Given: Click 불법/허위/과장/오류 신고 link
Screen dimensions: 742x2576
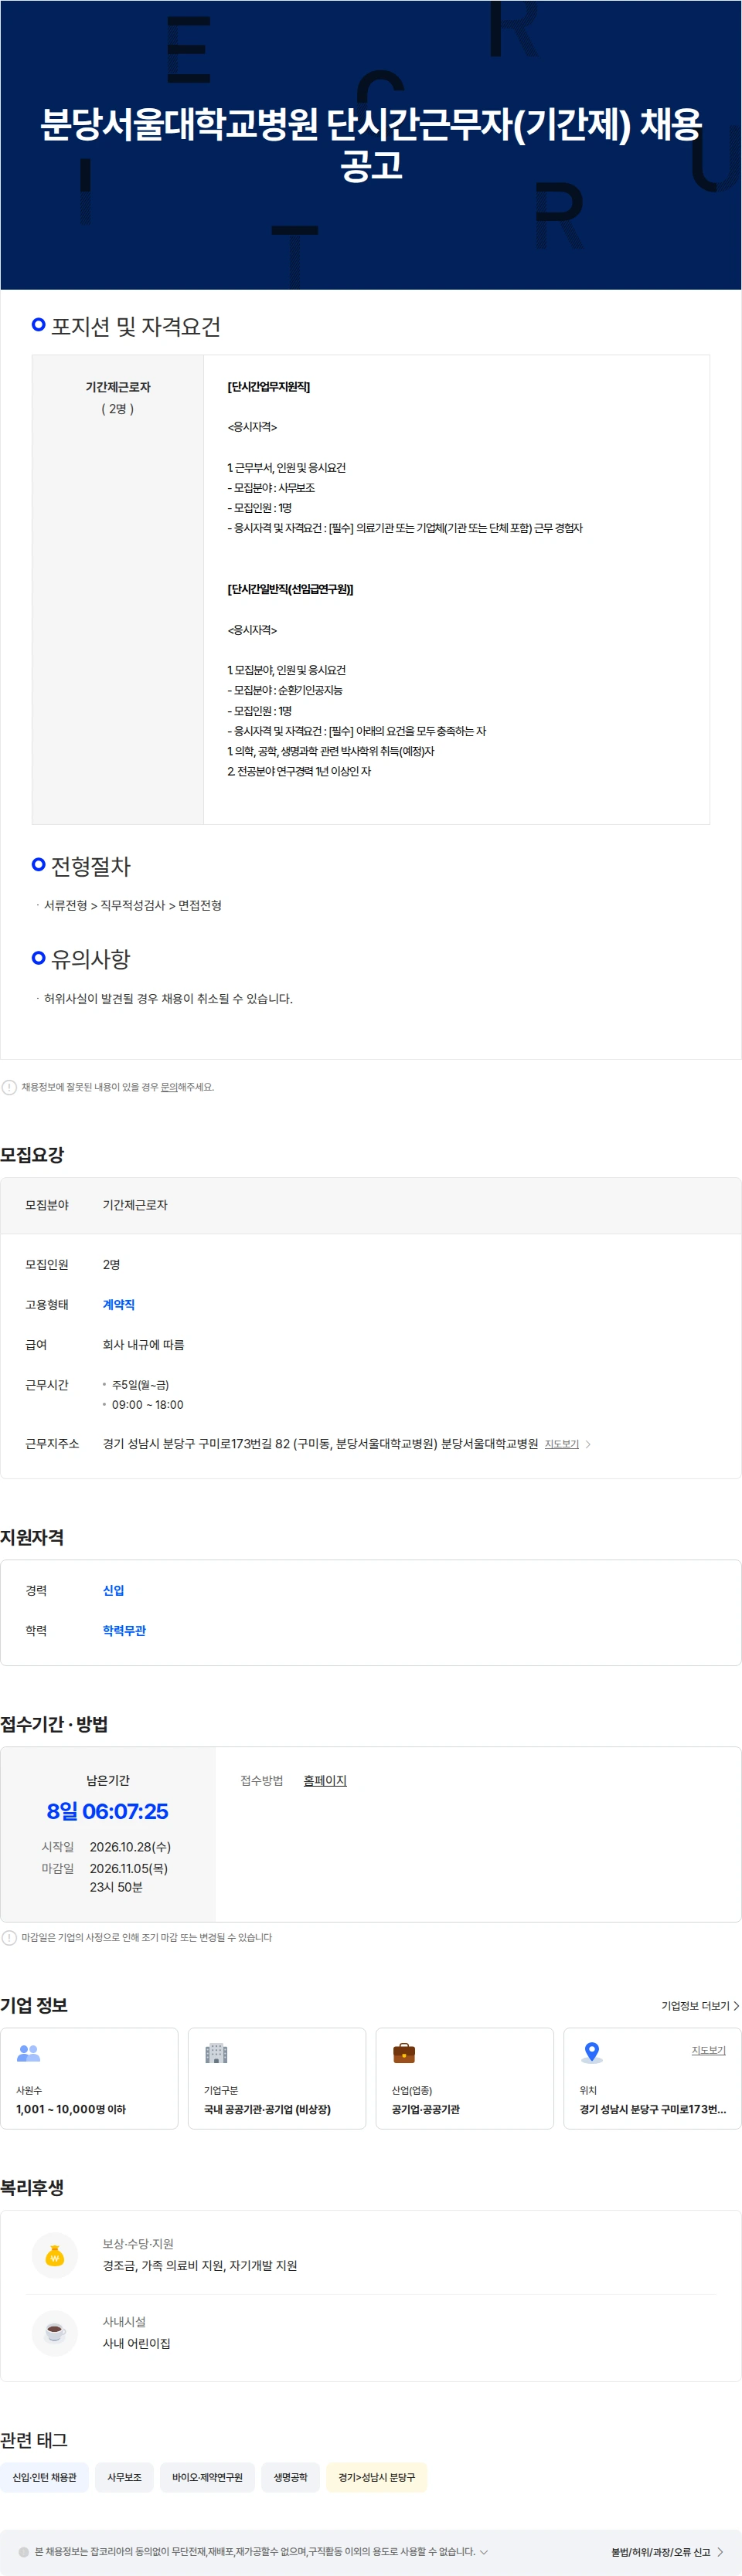Looking at the screenshot, I should 660,2552.
